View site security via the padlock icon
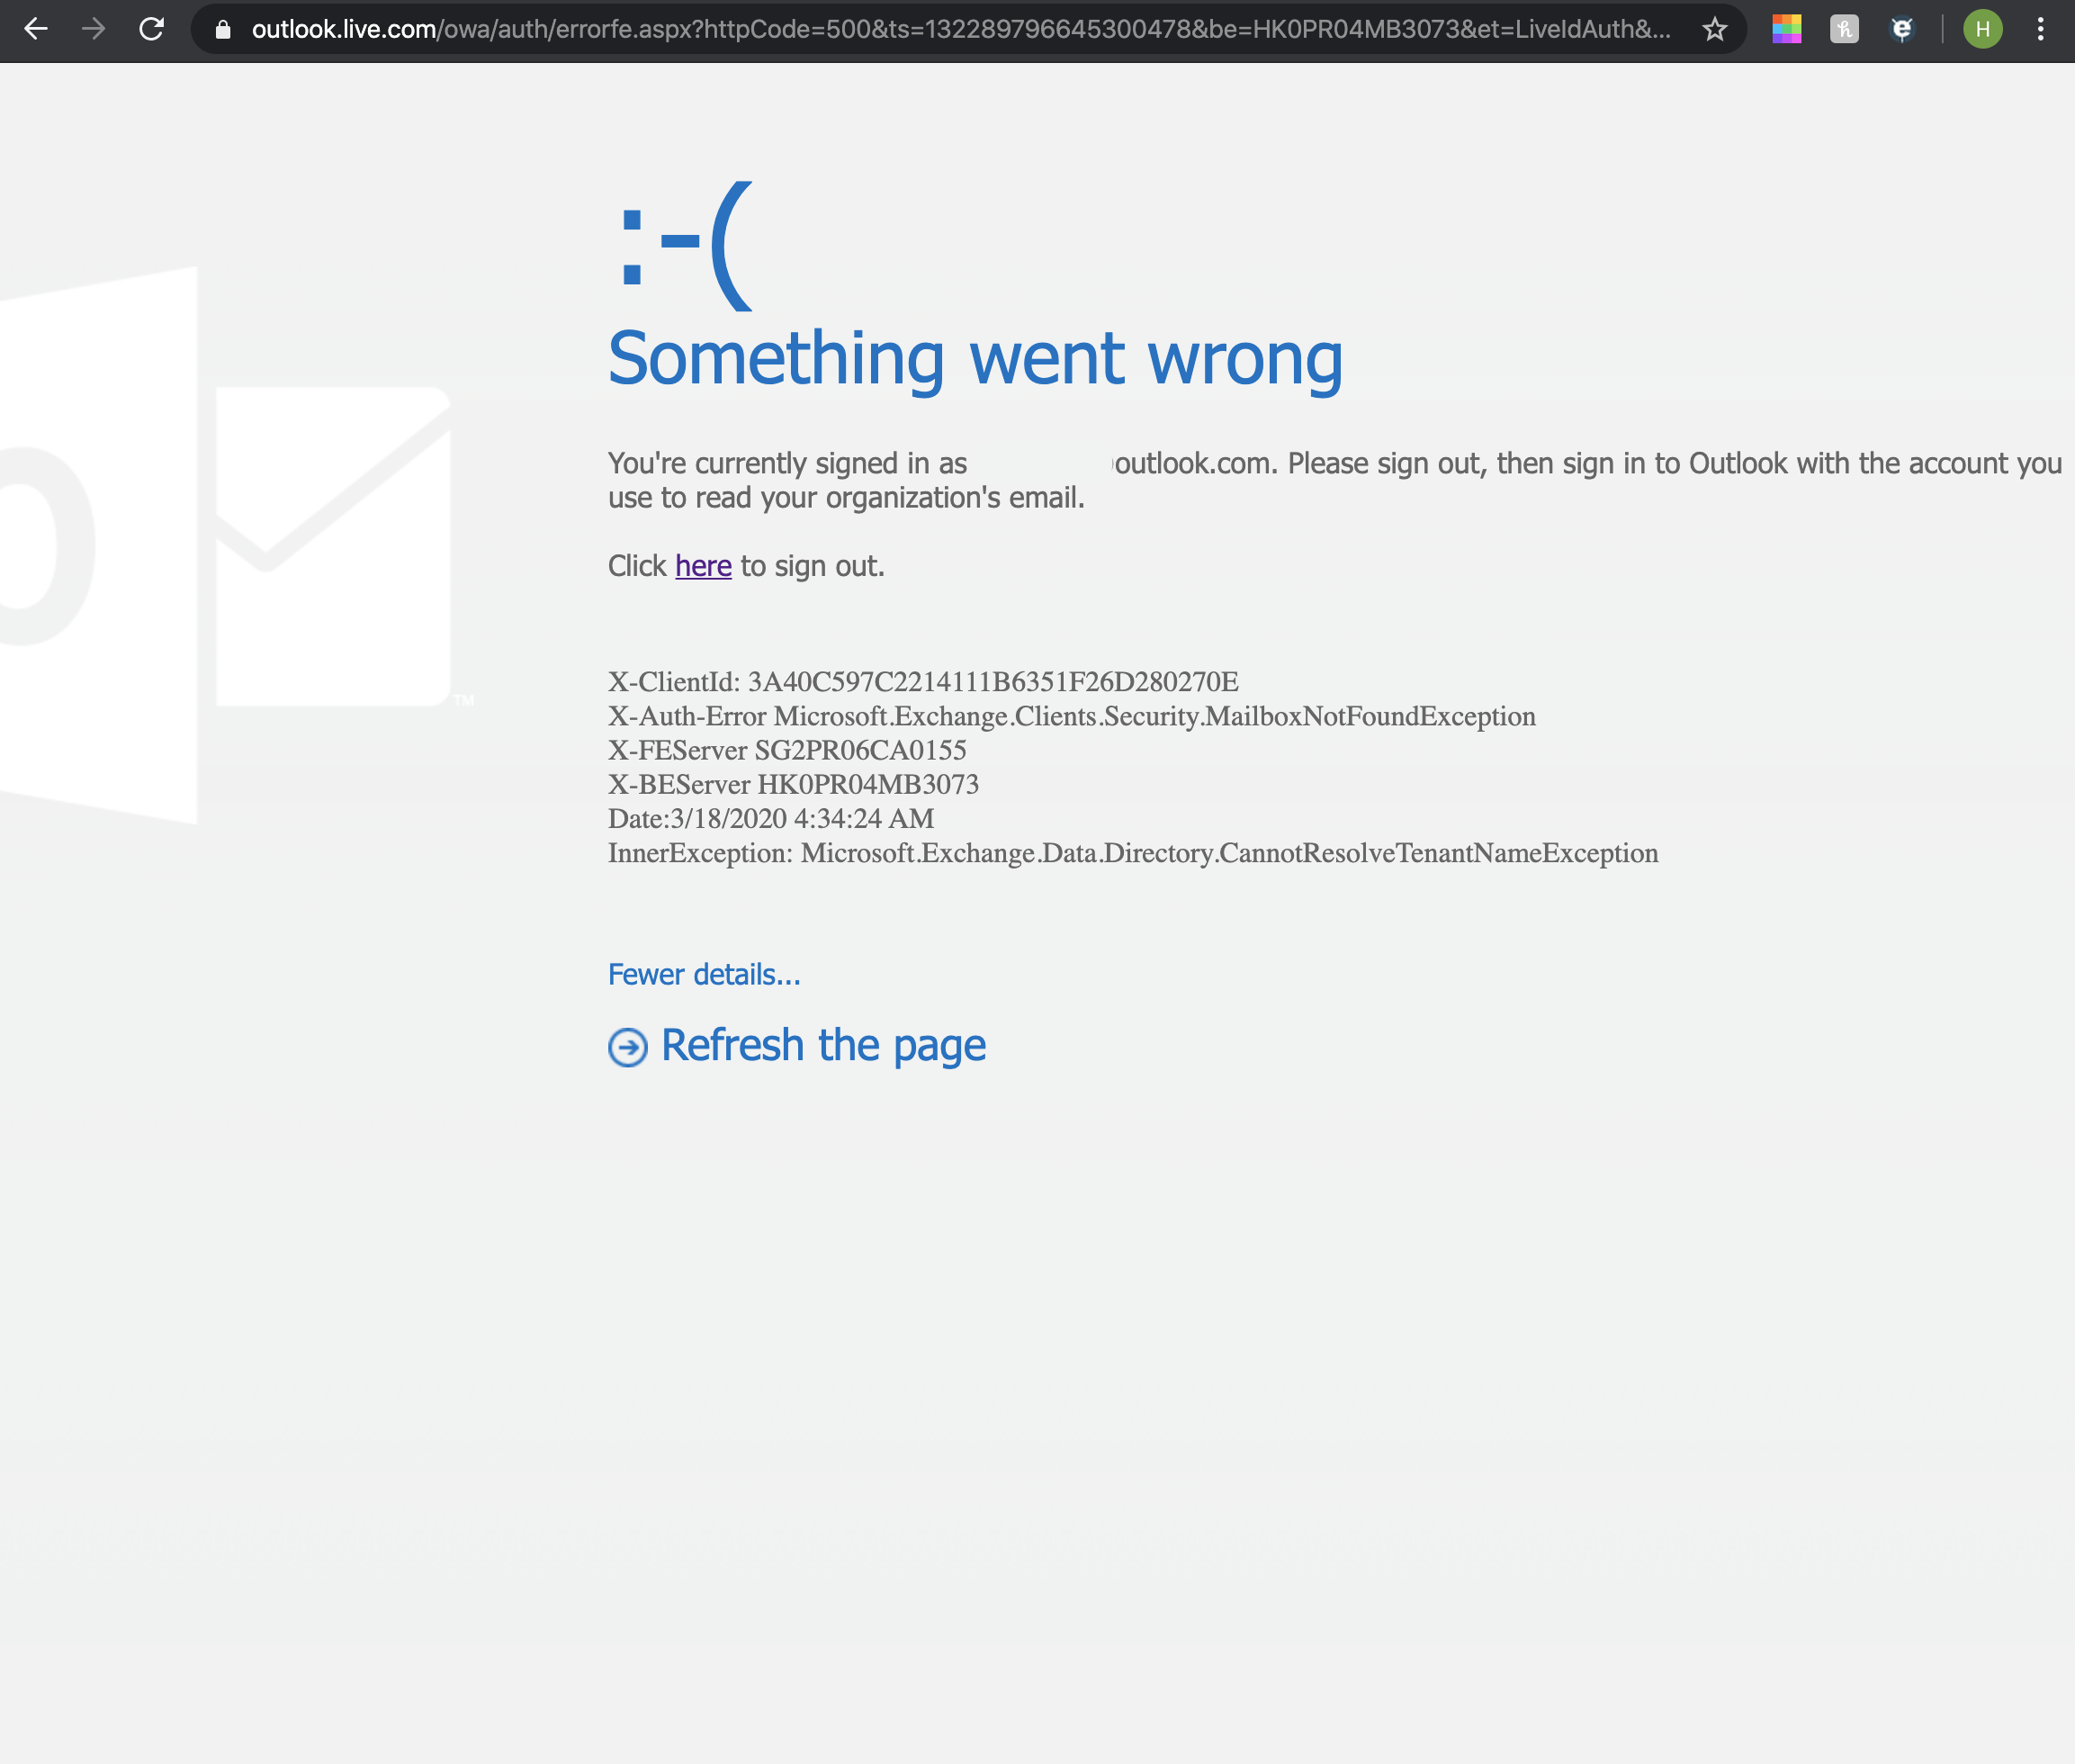The height and width of the screenshot is (1764, 2075). (x=224, y=30)
